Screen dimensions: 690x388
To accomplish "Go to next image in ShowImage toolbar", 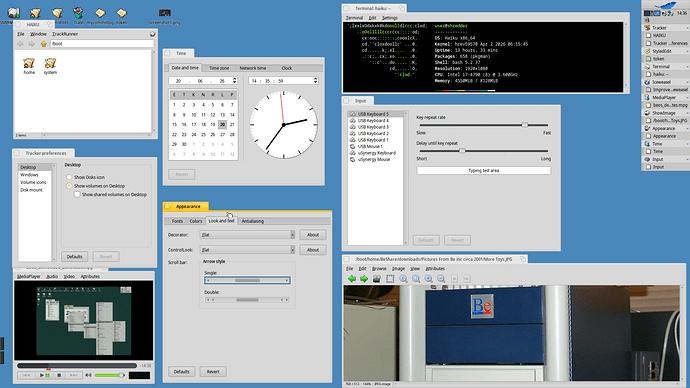I will click(364, 278).
